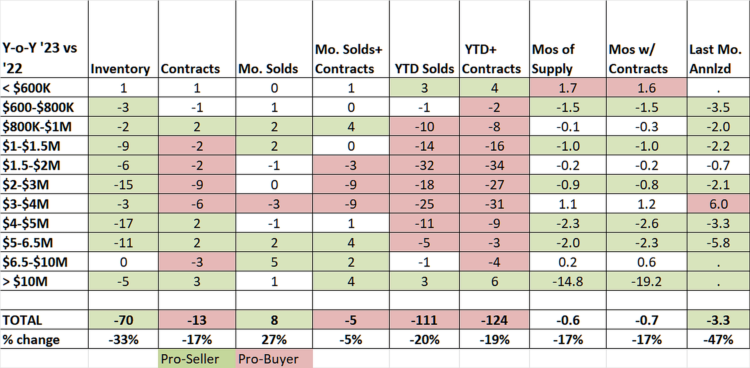Click the -111 total YTD Solds cell
750x368 pixels.
pos(424,320)
